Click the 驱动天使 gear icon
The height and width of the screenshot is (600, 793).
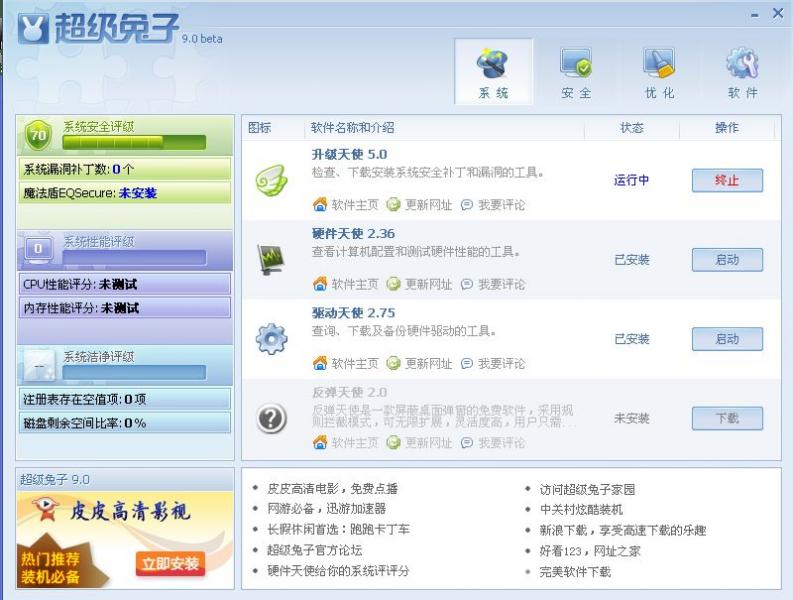271,338
